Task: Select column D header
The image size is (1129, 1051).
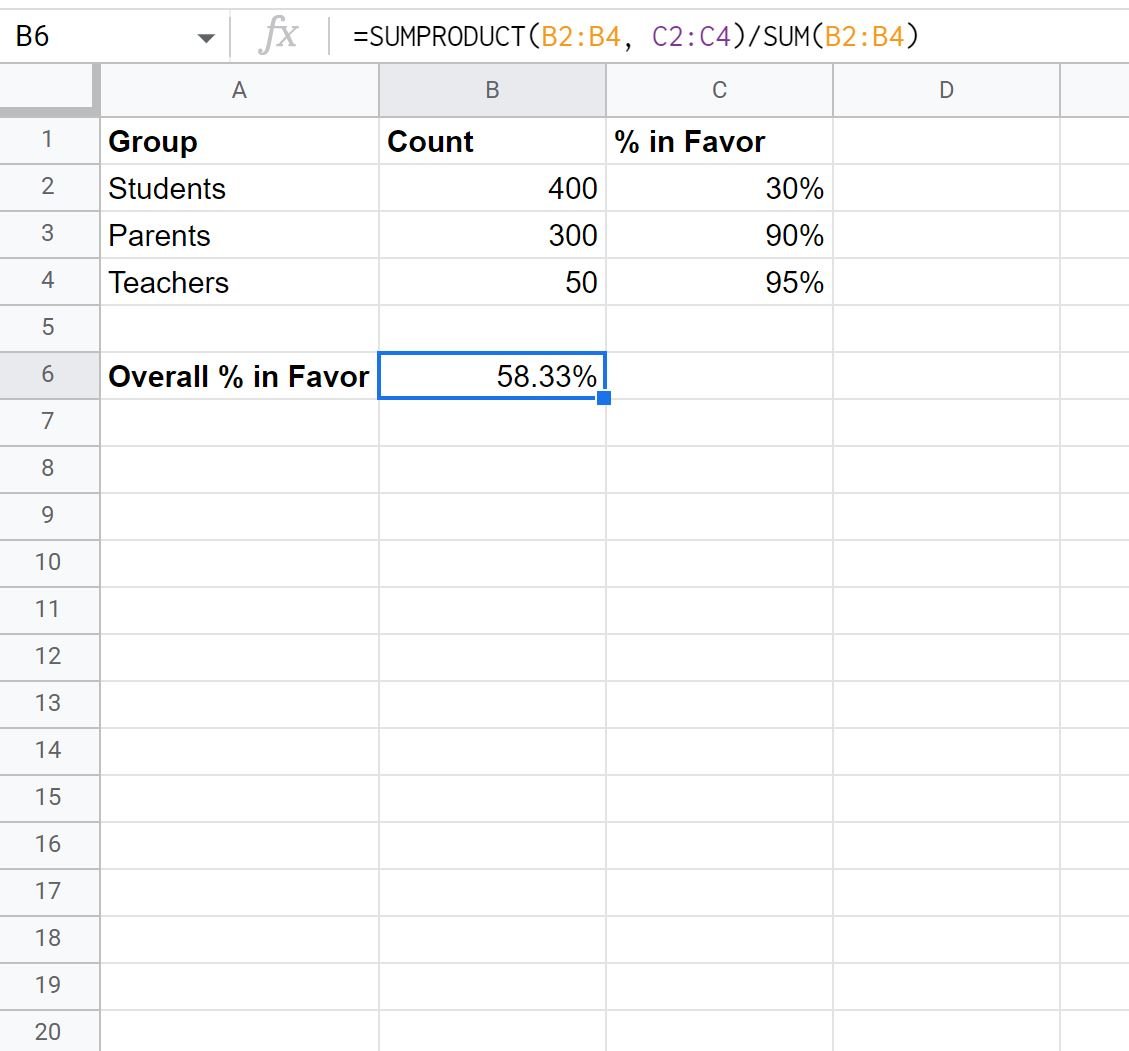Action: 946,90
